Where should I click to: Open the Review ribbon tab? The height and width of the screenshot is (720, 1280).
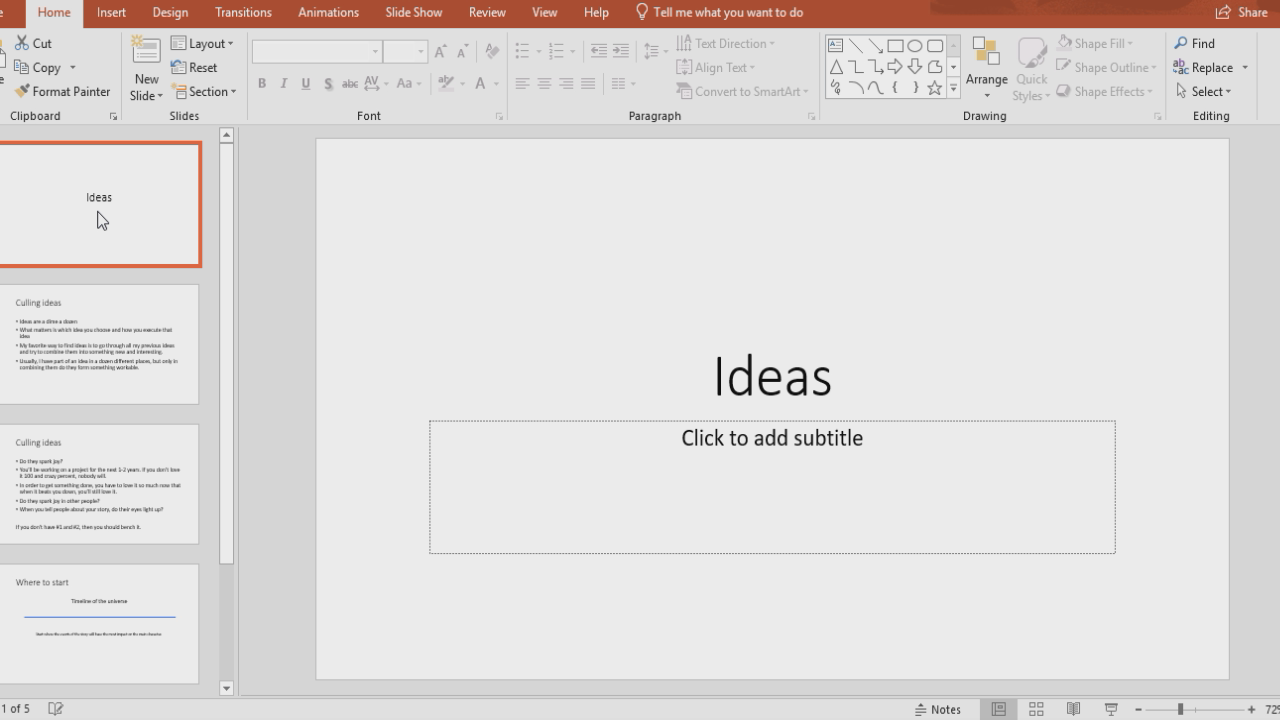[487, 12]
